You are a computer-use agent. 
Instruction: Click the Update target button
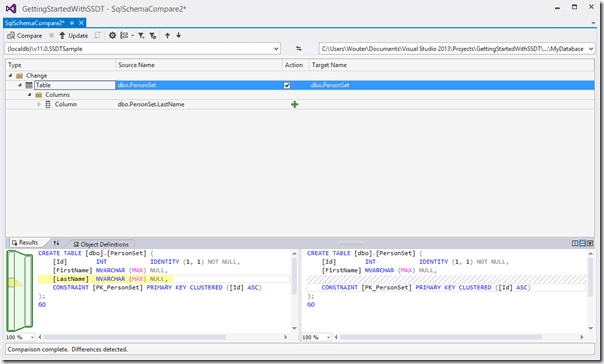pyautogui.click(x=73, y=35)
